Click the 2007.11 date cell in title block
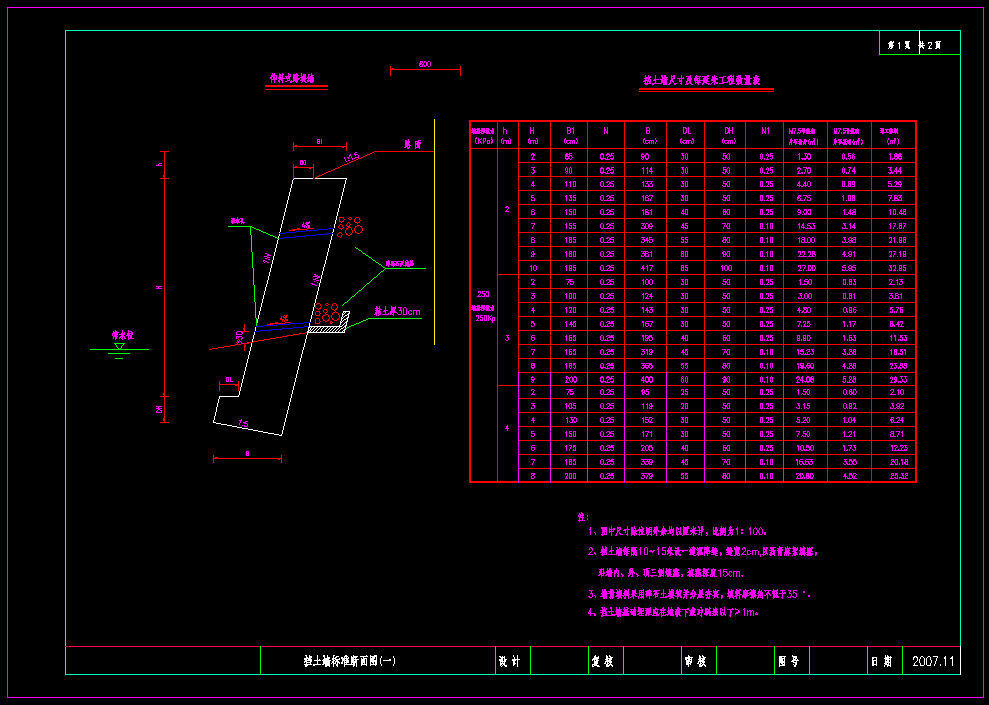The image size is (989, 705). 934,661
